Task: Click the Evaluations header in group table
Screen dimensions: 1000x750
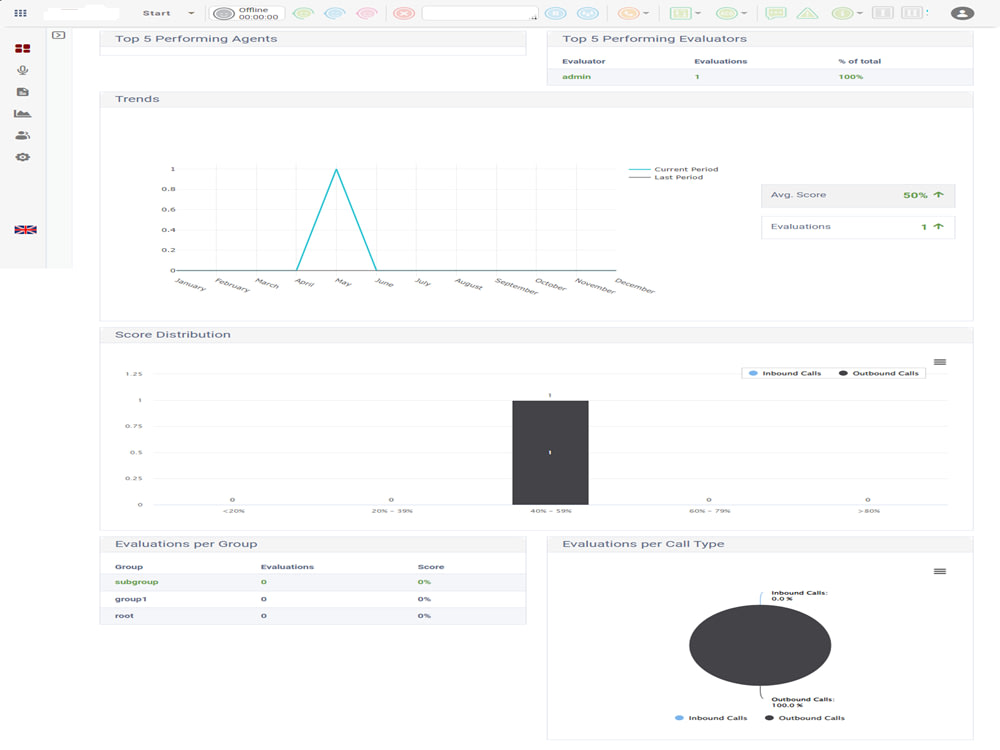Action: click(x=287, y=566)
